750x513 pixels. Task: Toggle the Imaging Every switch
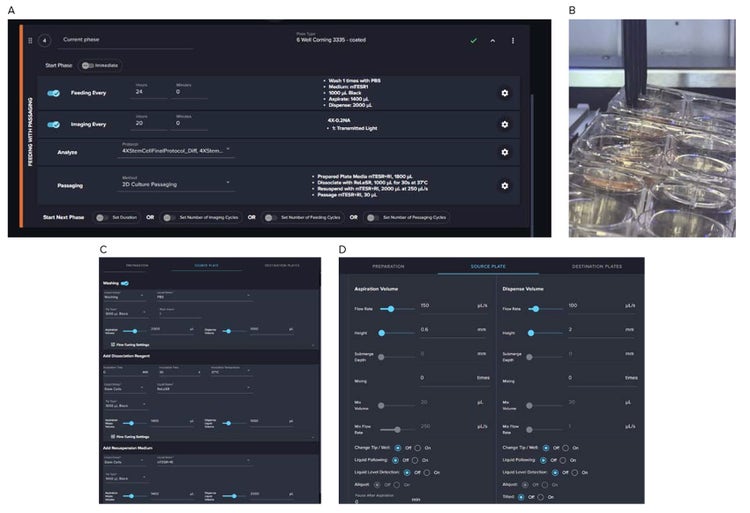coord(54,124)
